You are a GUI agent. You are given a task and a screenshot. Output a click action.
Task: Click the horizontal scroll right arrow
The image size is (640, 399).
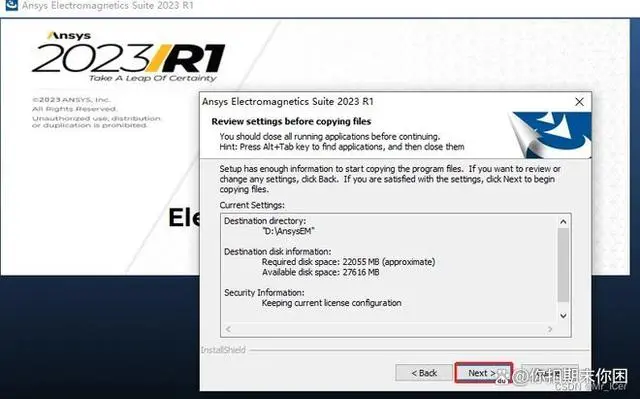[x=550, y=329]
